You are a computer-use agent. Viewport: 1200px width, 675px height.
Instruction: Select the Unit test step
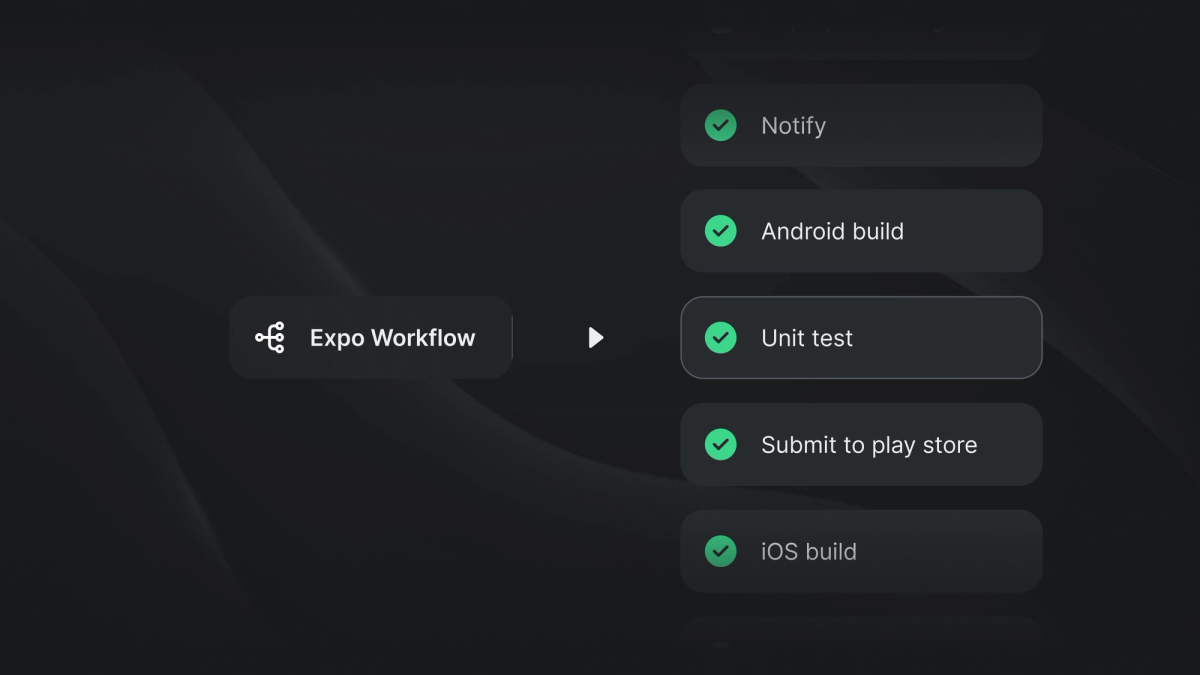tap(861, 338)
